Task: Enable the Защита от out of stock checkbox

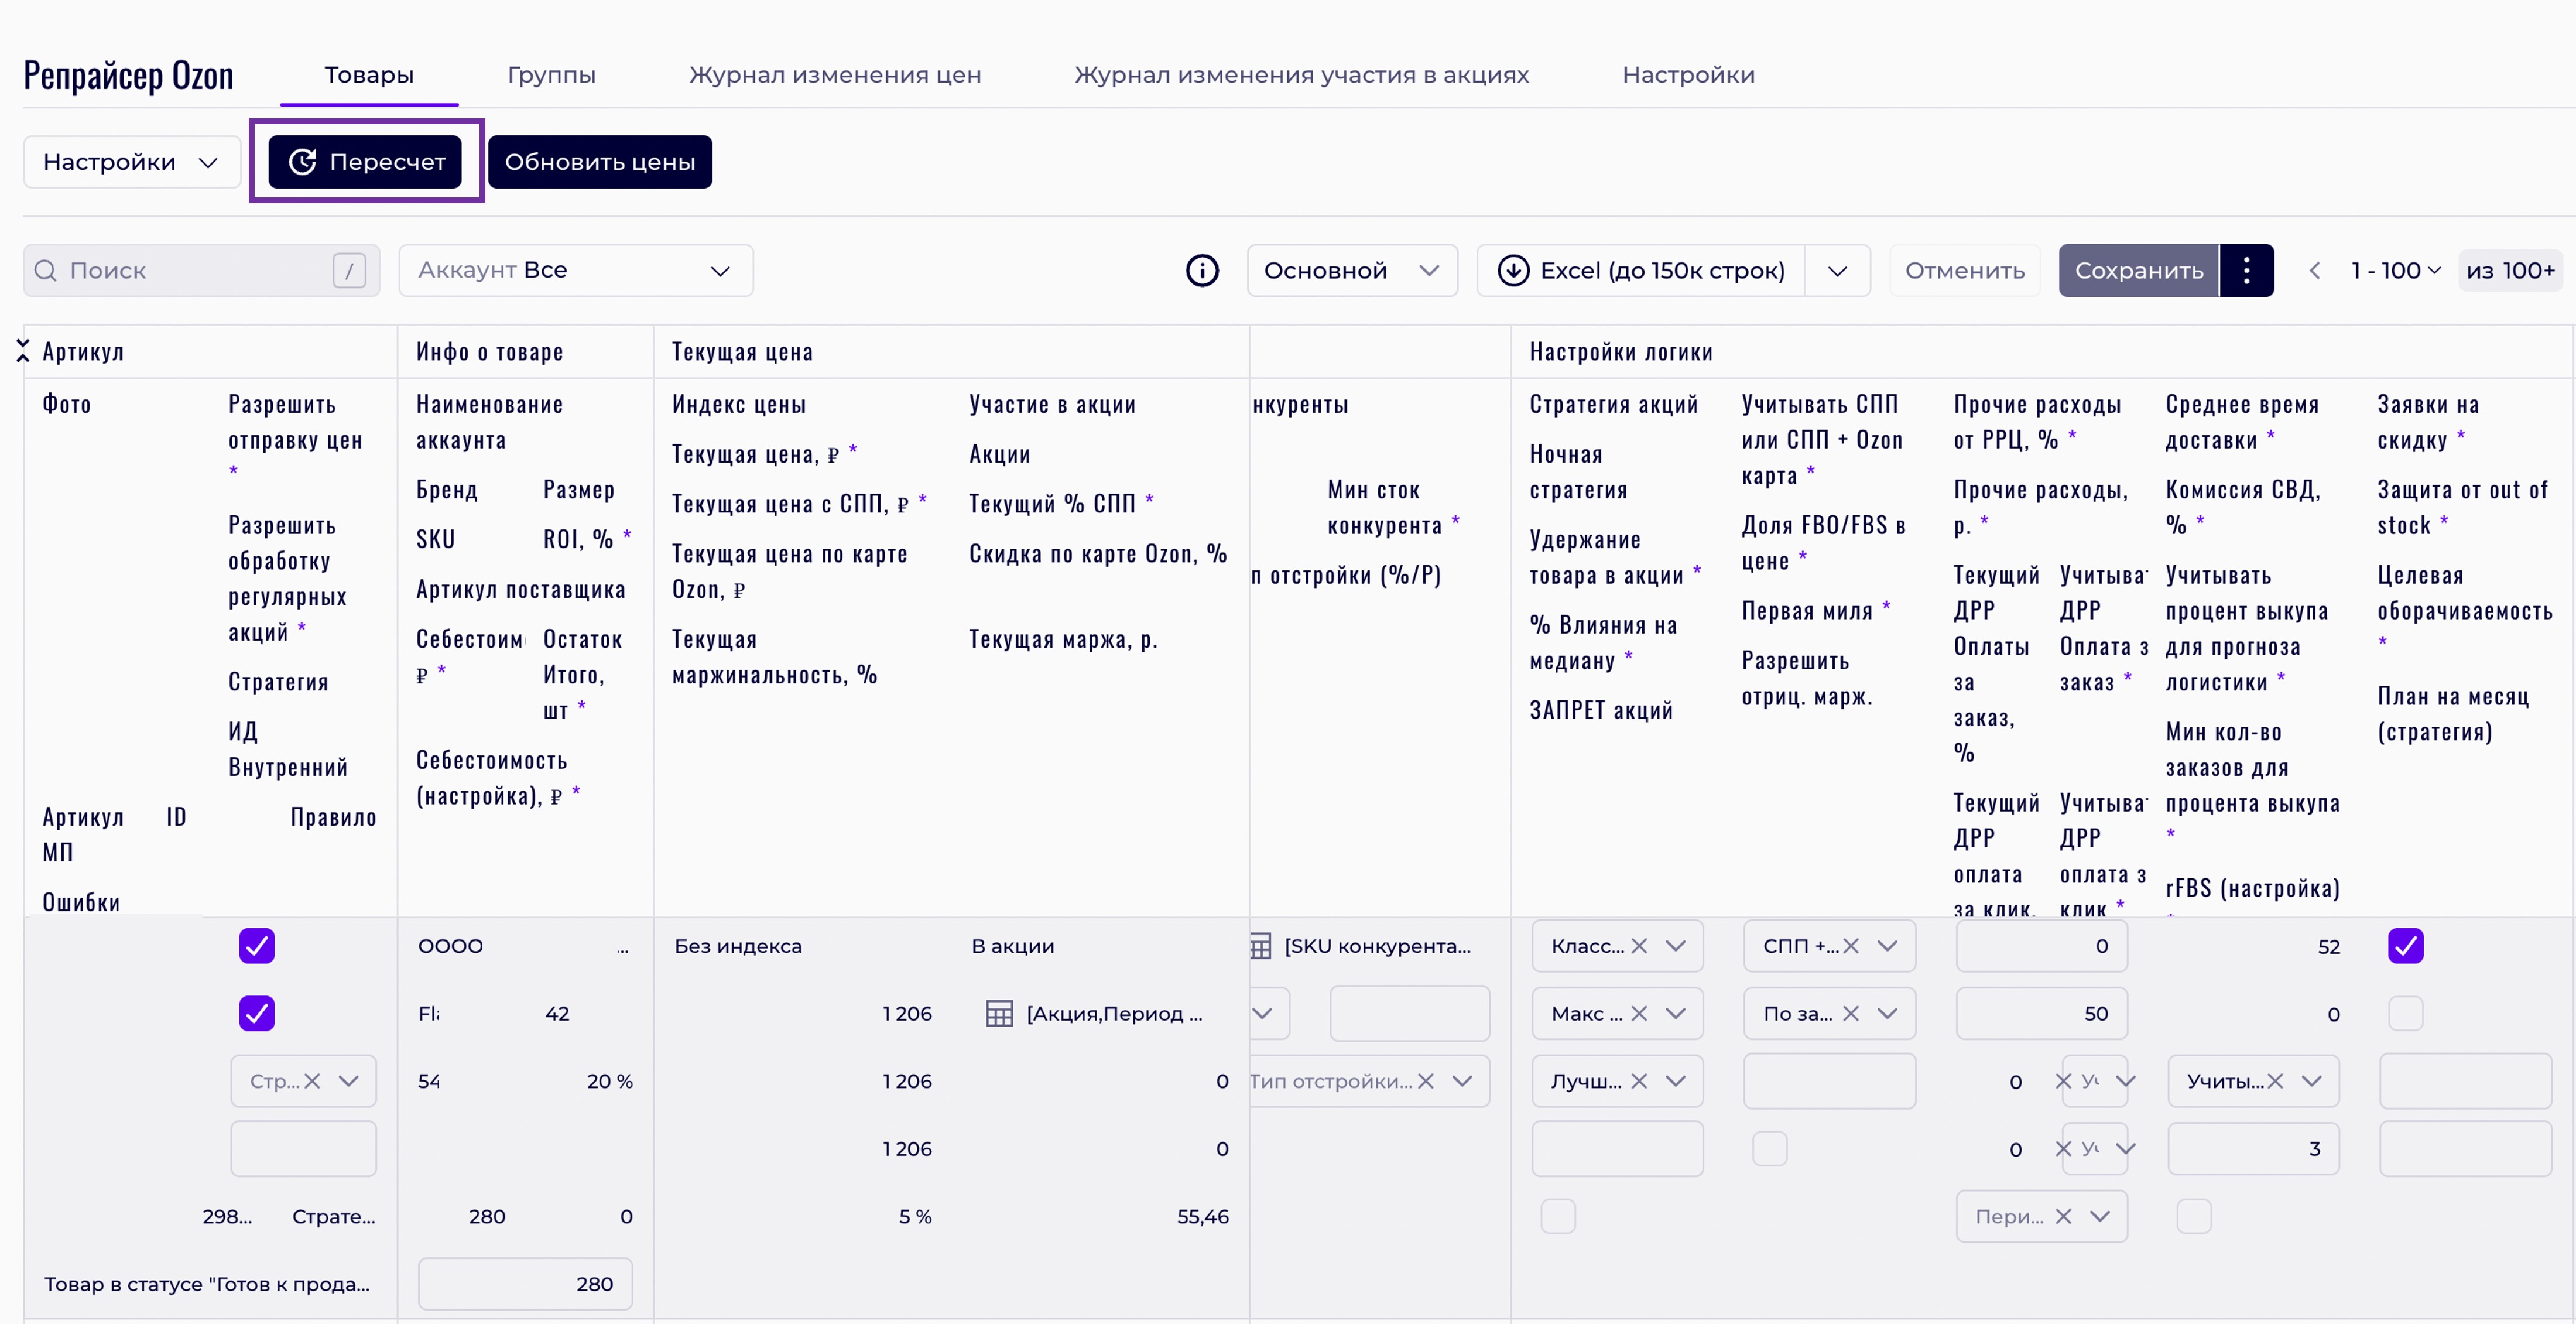Action: [x=2405, y=1014]
